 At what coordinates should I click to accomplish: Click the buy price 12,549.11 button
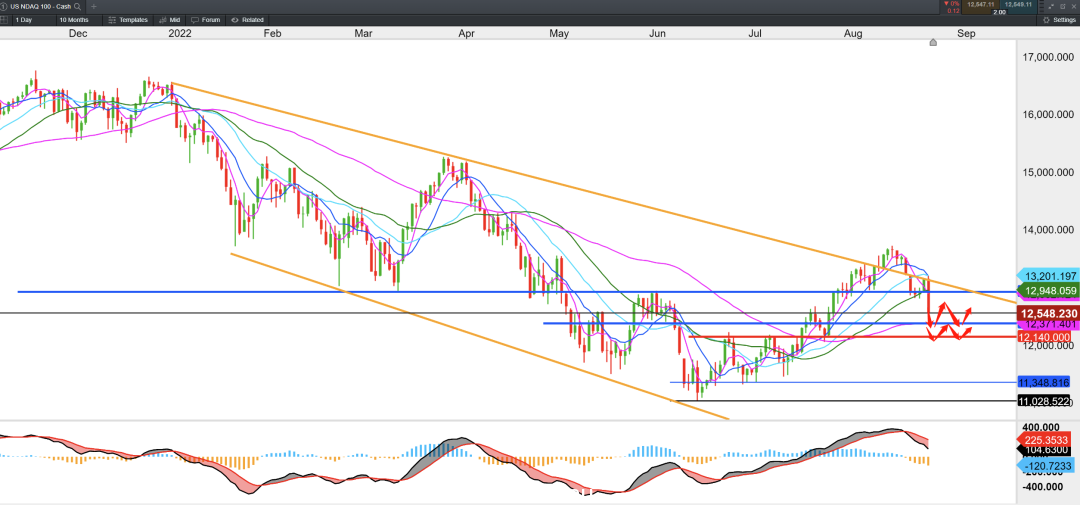tap(1018, 6)
